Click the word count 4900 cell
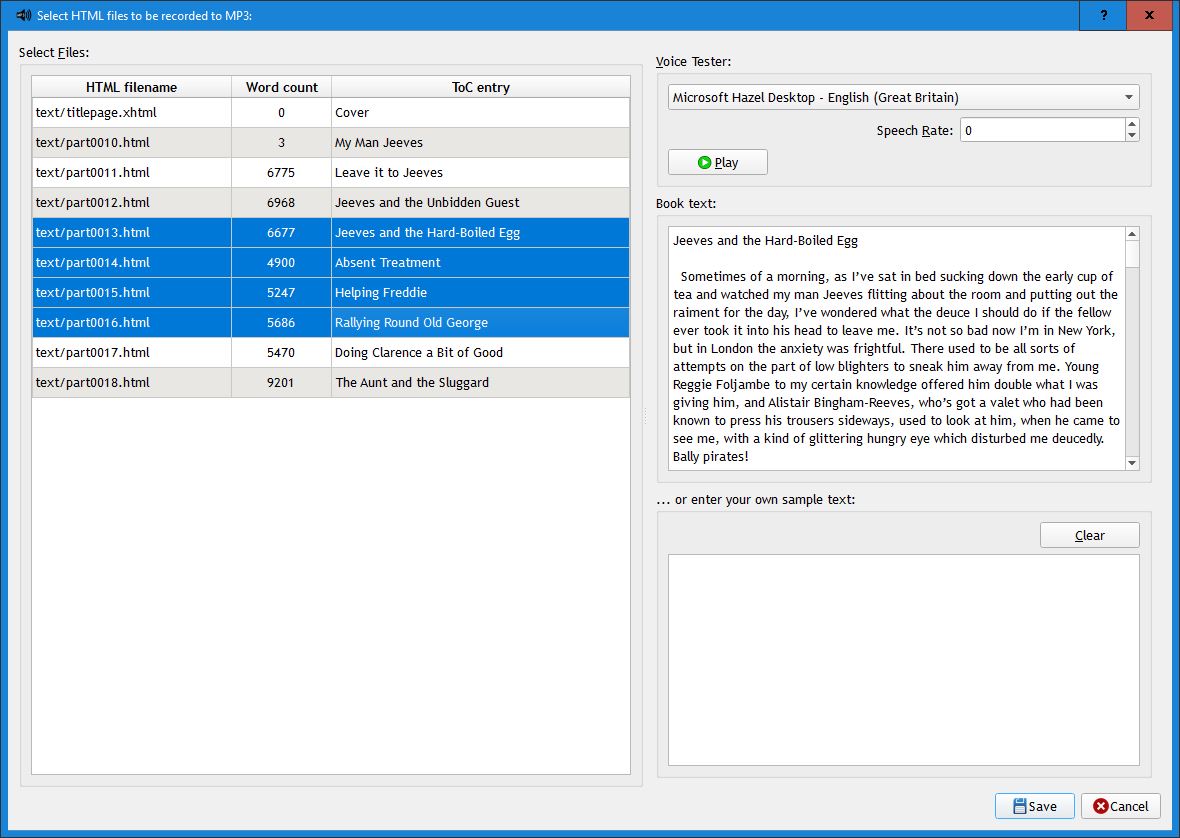The image size is (1180, 838). pos(281,263)
